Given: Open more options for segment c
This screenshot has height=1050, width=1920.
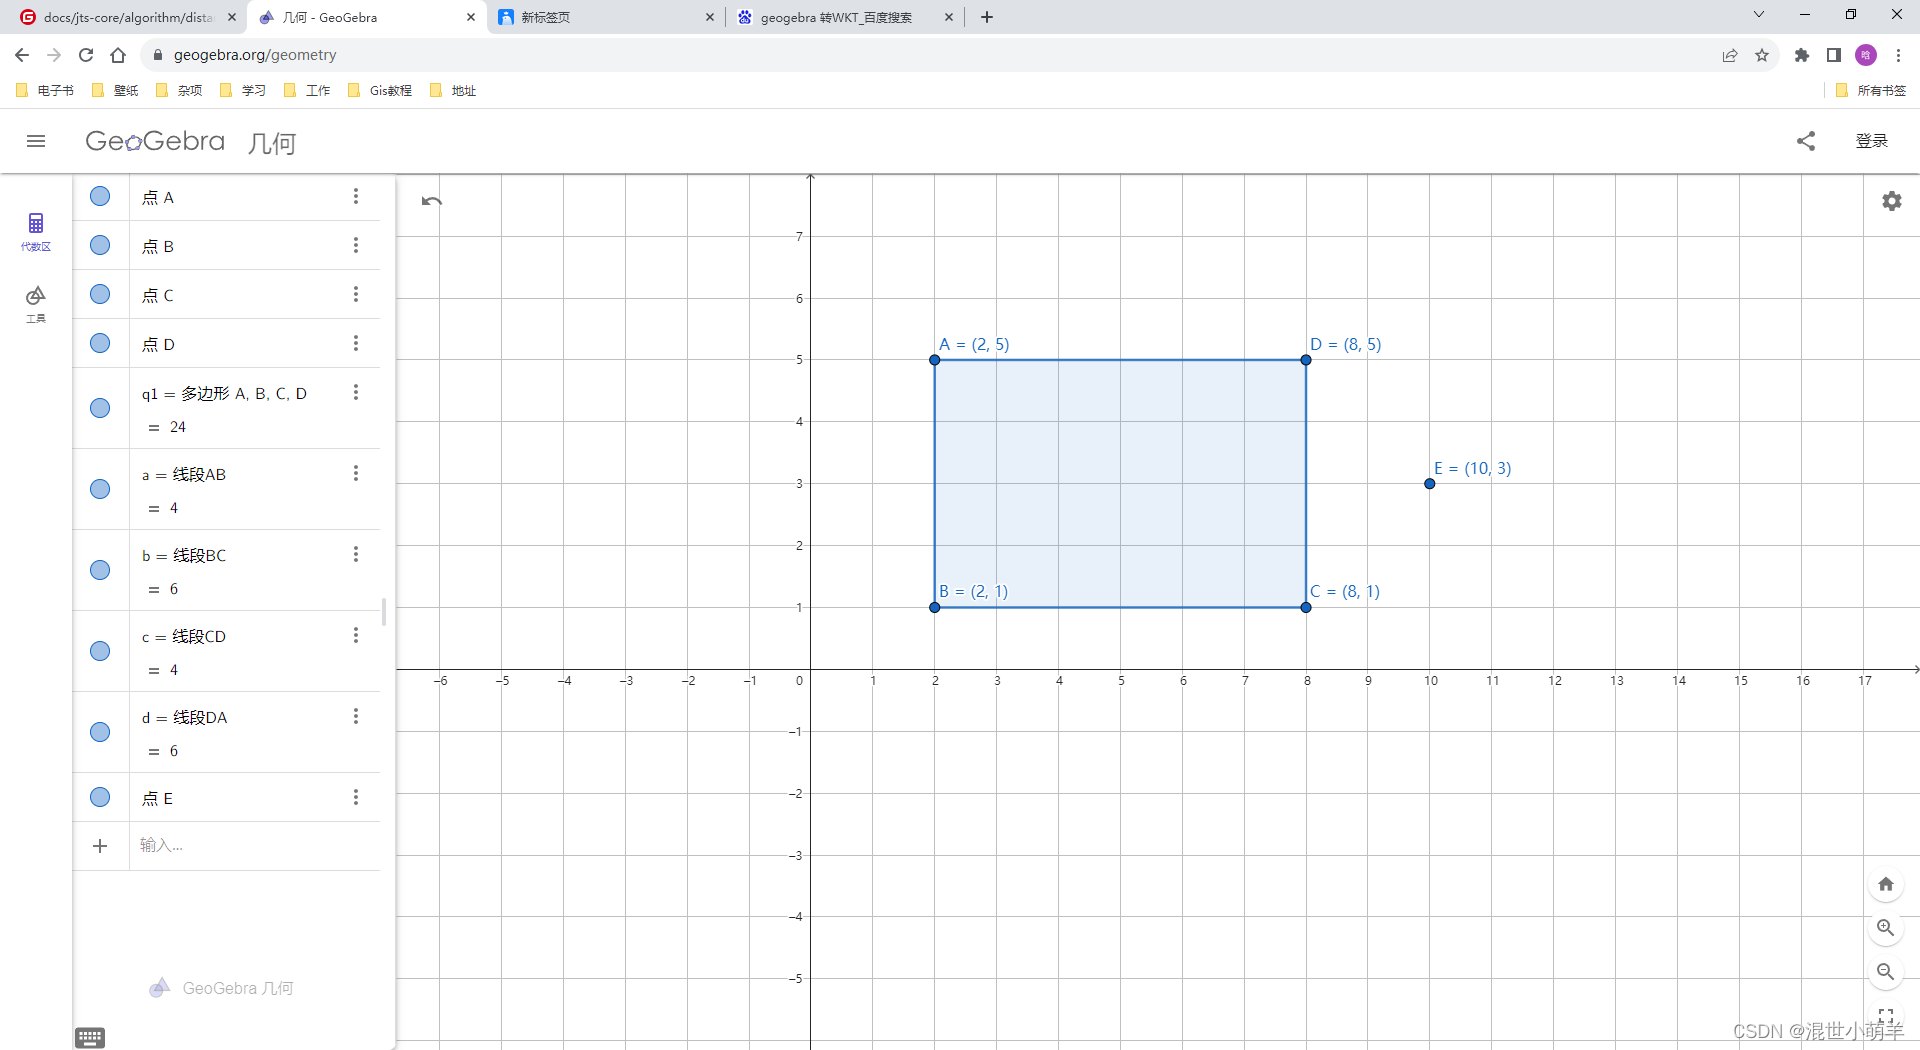Looking at the screenshot, I should click(356, 635).
